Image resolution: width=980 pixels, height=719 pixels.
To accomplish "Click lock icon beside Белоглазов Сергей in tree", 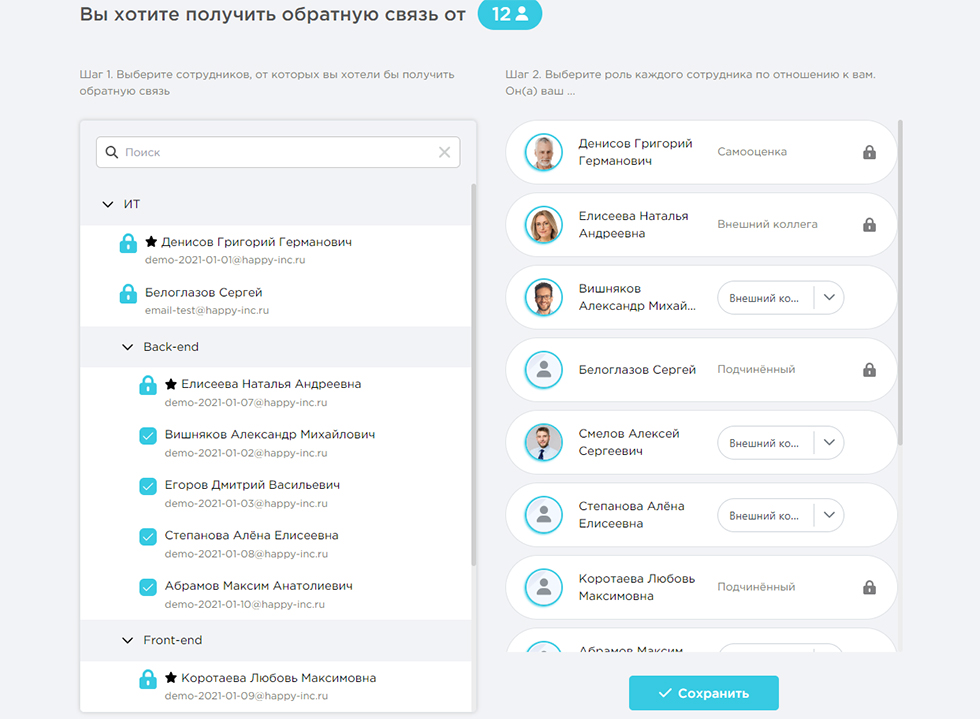I will pos(128,294).
